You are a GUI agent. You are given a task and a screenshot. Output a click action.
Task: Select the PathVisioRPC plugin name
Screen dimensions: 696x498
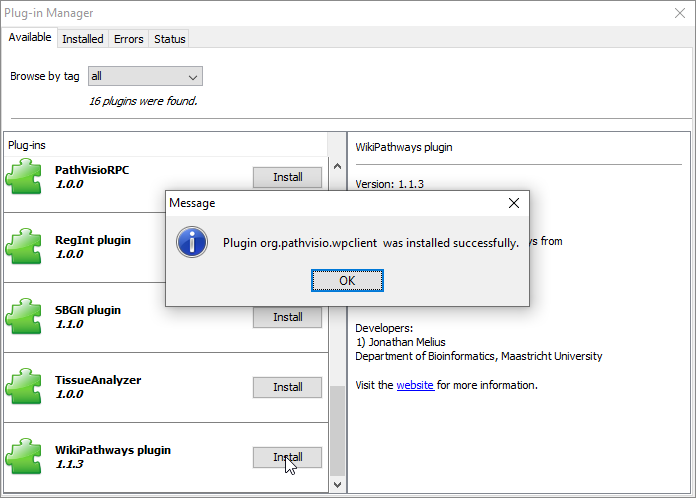coord(92,170)
